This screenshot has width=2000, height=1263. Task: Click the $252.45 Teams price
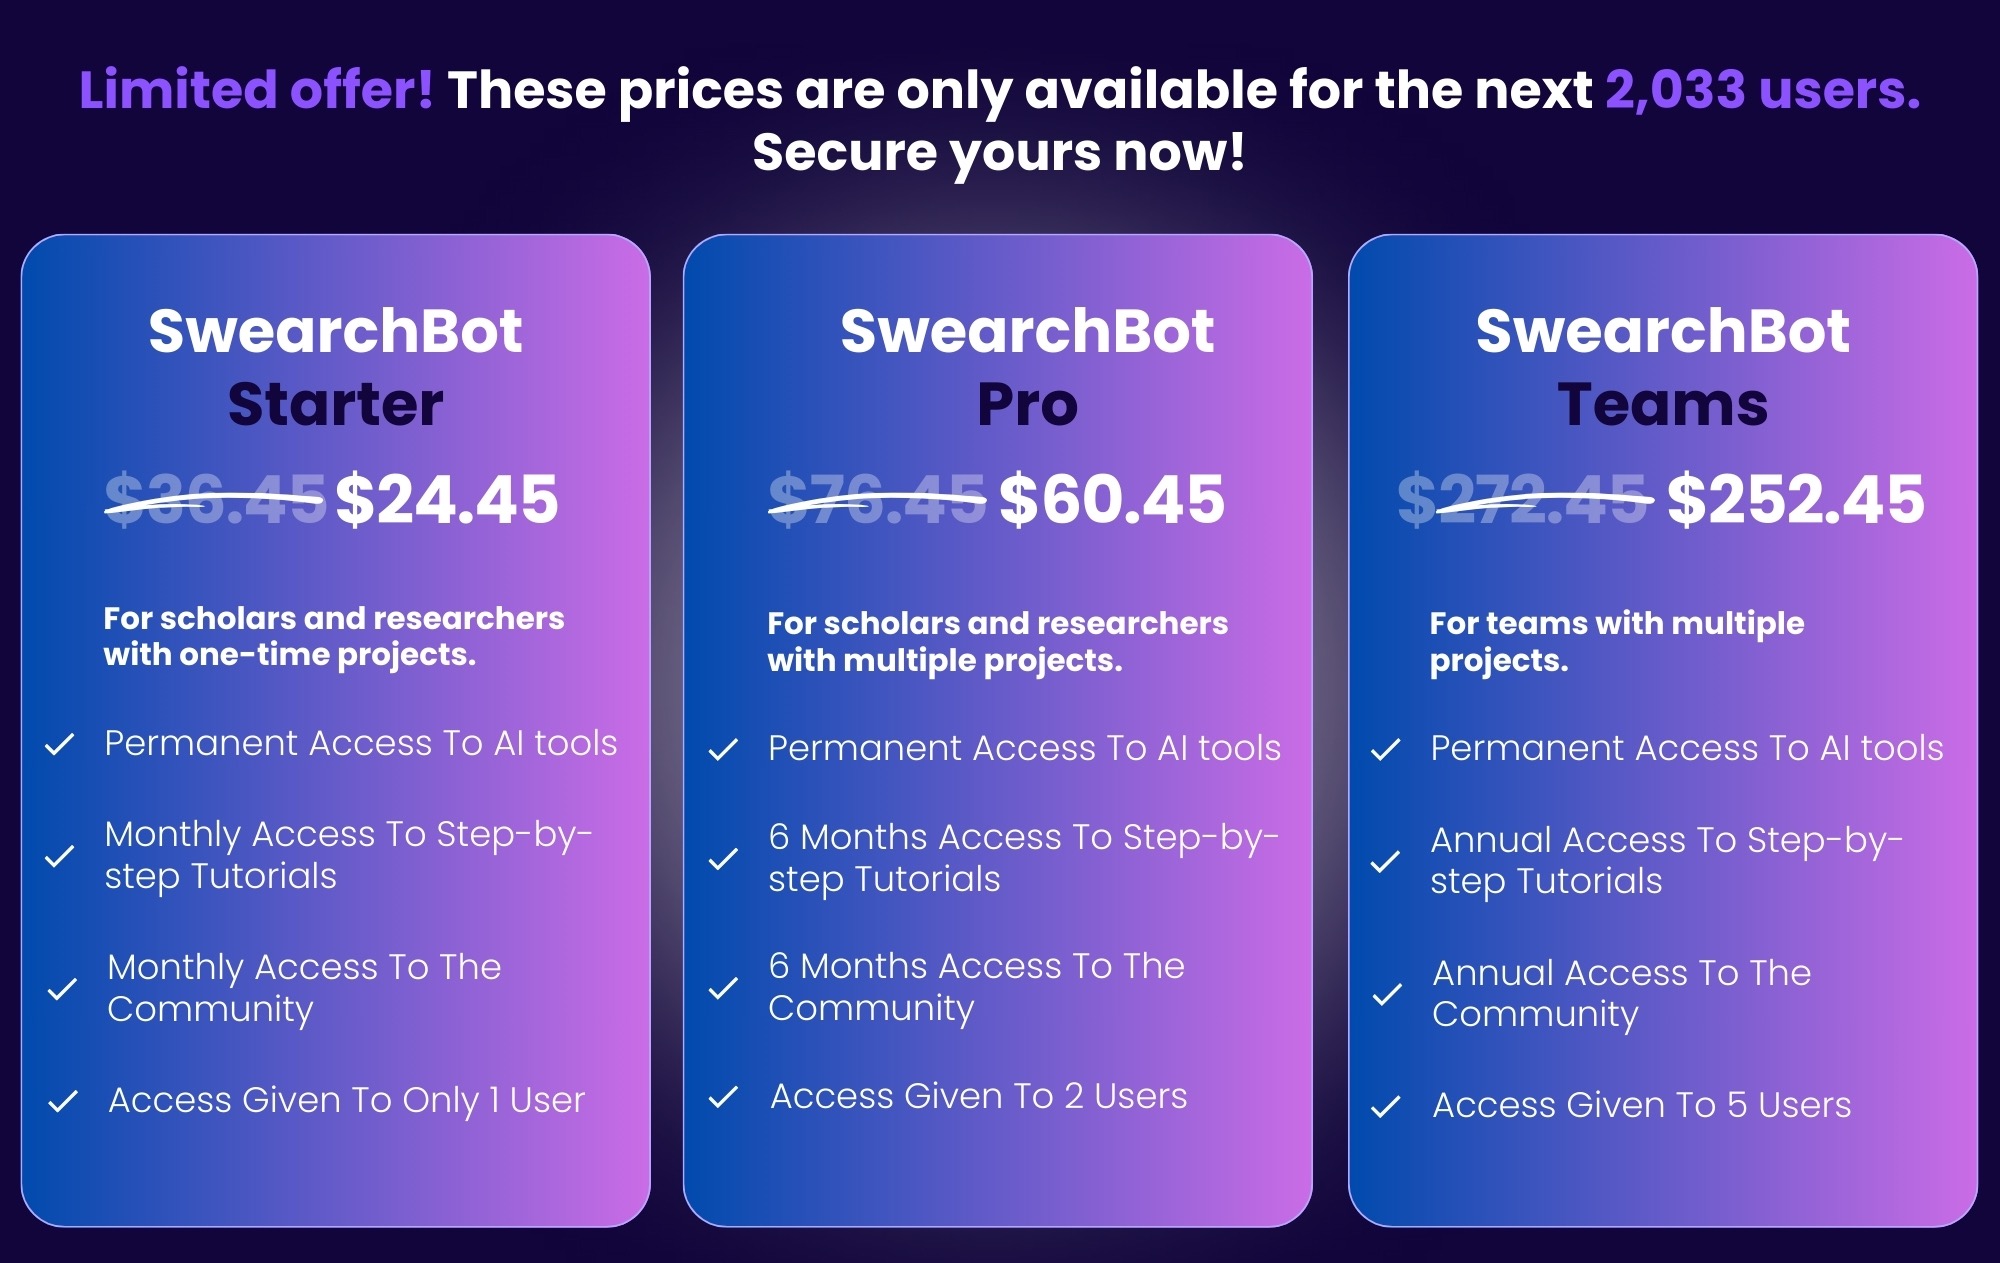(1796, 499)
